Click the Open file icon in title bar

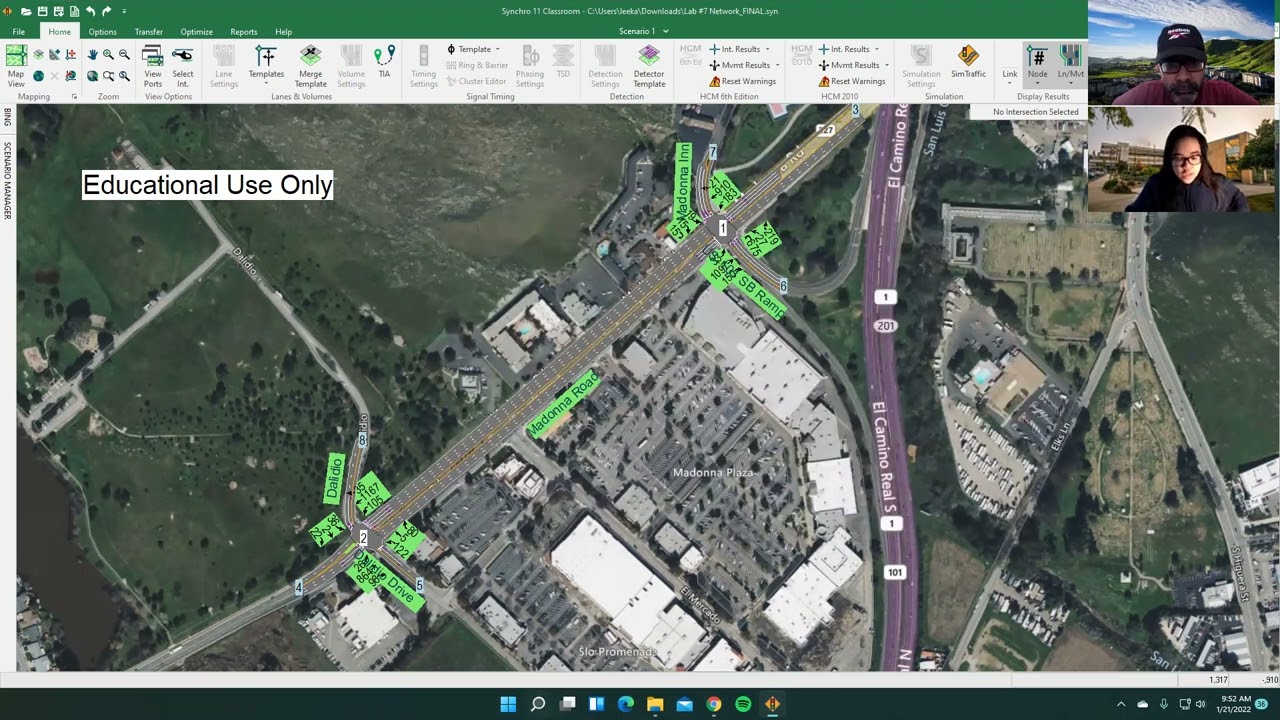pos(26,11)
